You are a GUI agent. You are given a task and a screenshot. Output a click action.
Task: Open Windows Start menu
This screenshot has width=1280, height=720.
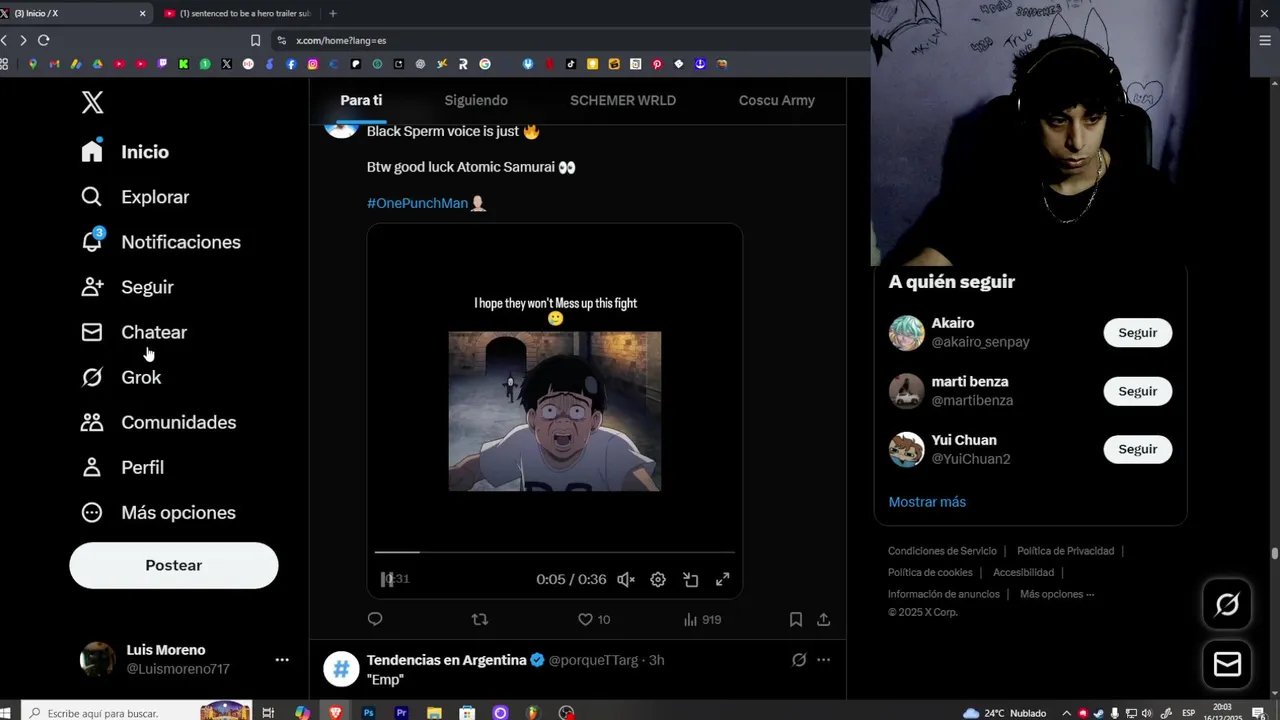point(5,713)
